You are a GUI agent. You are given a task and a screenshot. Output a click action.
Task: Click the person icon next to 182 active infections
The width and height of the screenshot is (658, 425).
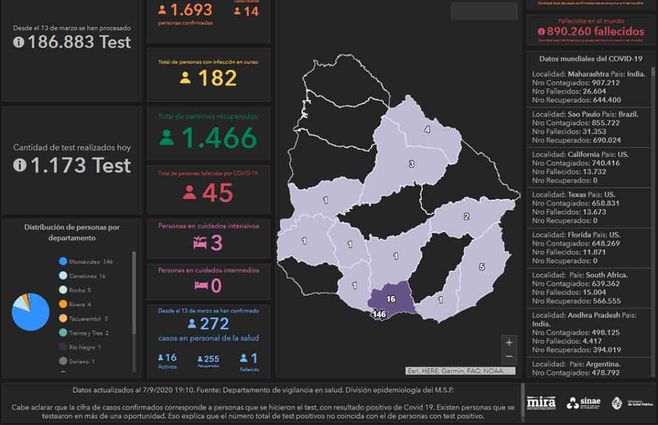point(185,78)
